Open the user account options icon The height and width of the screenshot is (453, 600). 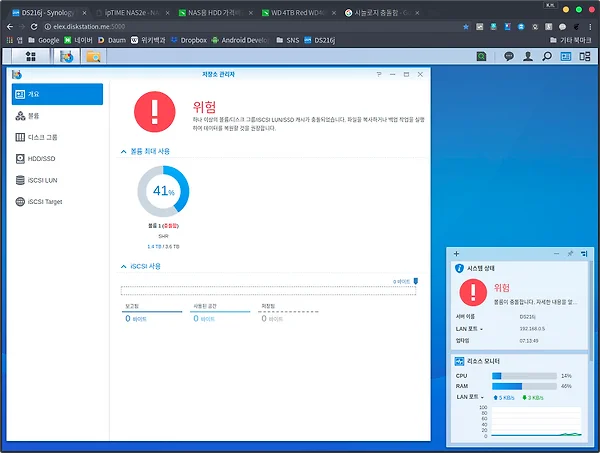coord(527,57)
